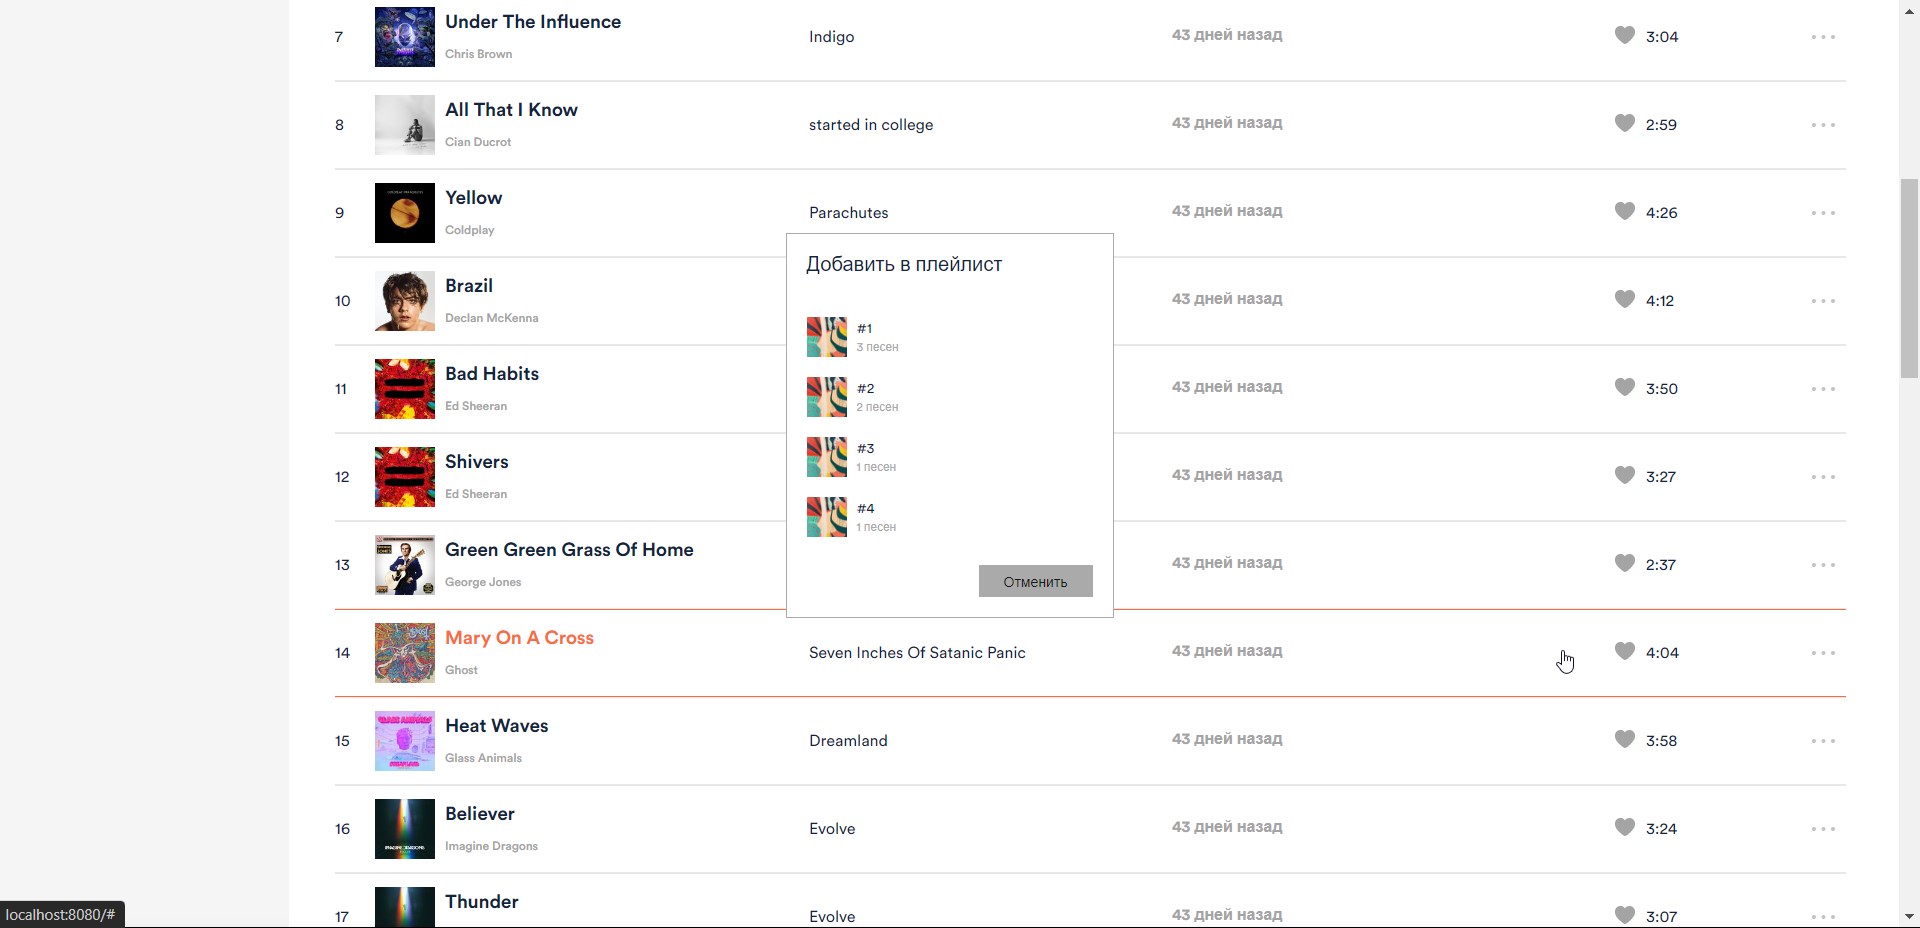The width and height of the screenshot is (1920, 928).
Task: Click the Yellow Parachutes album artwork
Action: point(404,213)
